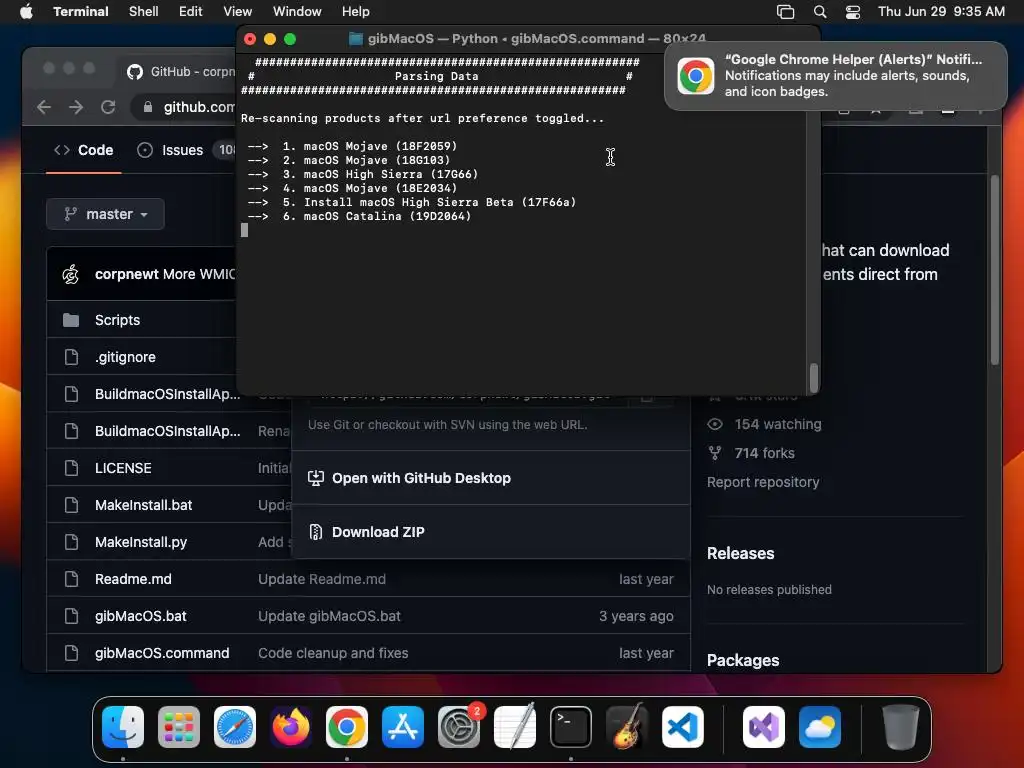This screenshot has width=1024, height=768.
Task: Go back in the Chrome window
Action: tap(44, 107)
